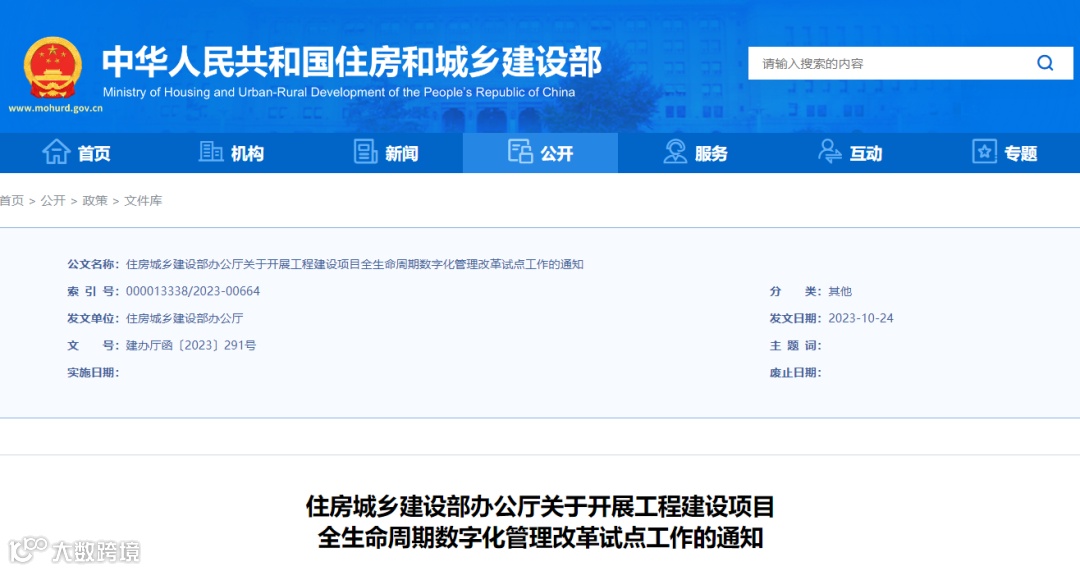Viewport: 1080px width, 571px height.
Task: Click the index number 000013338/2023-00664
Action: click(x=193, y=291)
